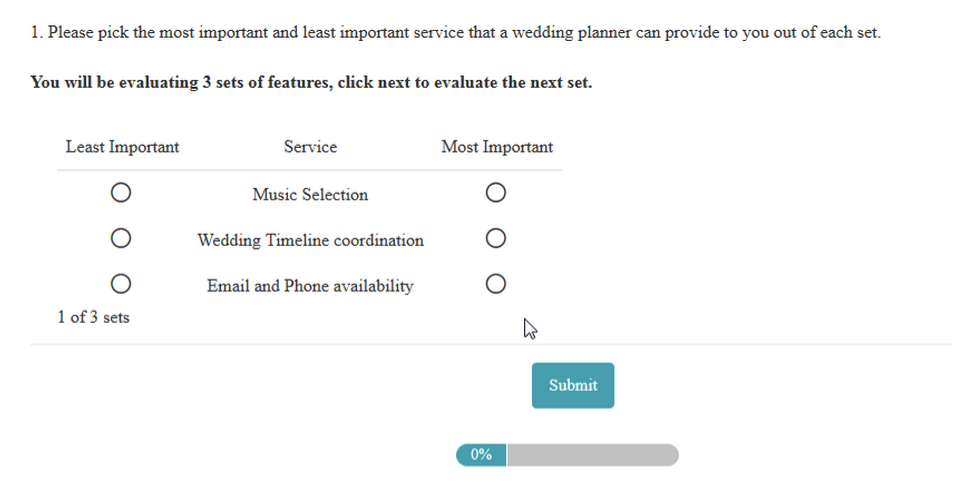Mark Wedding Timeline coordination as least important
This screenshot has height=504, width=973.
coord(121,238)
